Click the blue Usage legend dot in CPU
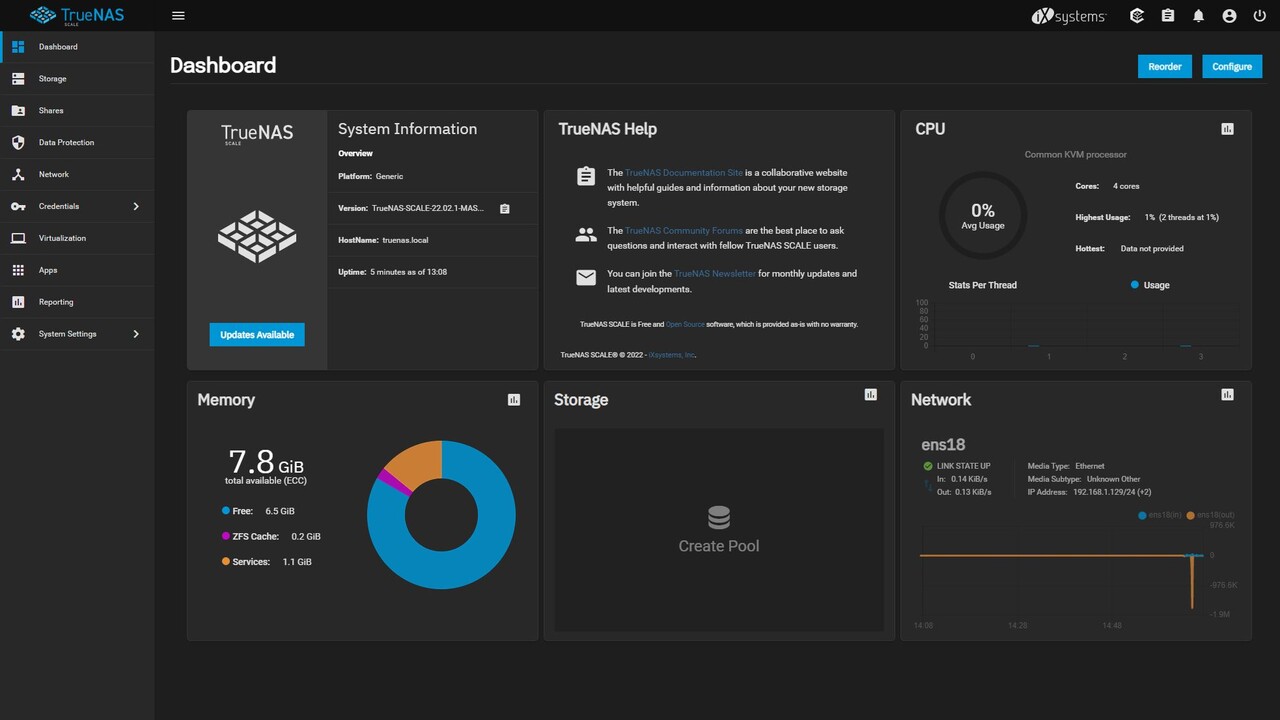Viewport: 1280px width, 720px height. (1135, 285)
